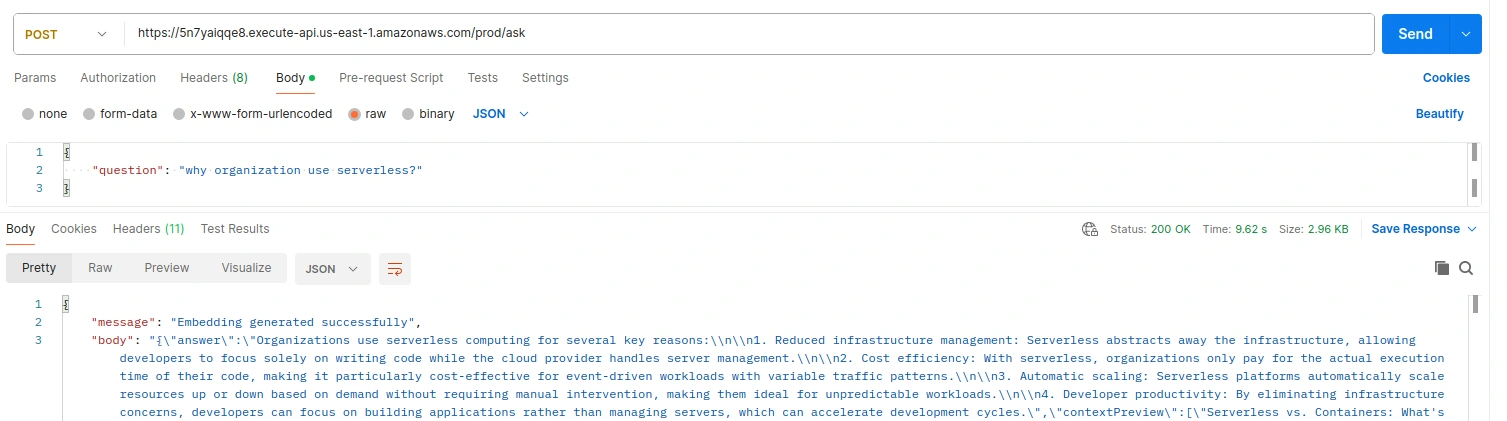Screen dimensions: 1507x421
Task: Click the Beautify link
Action: (x=1439, y=114)
